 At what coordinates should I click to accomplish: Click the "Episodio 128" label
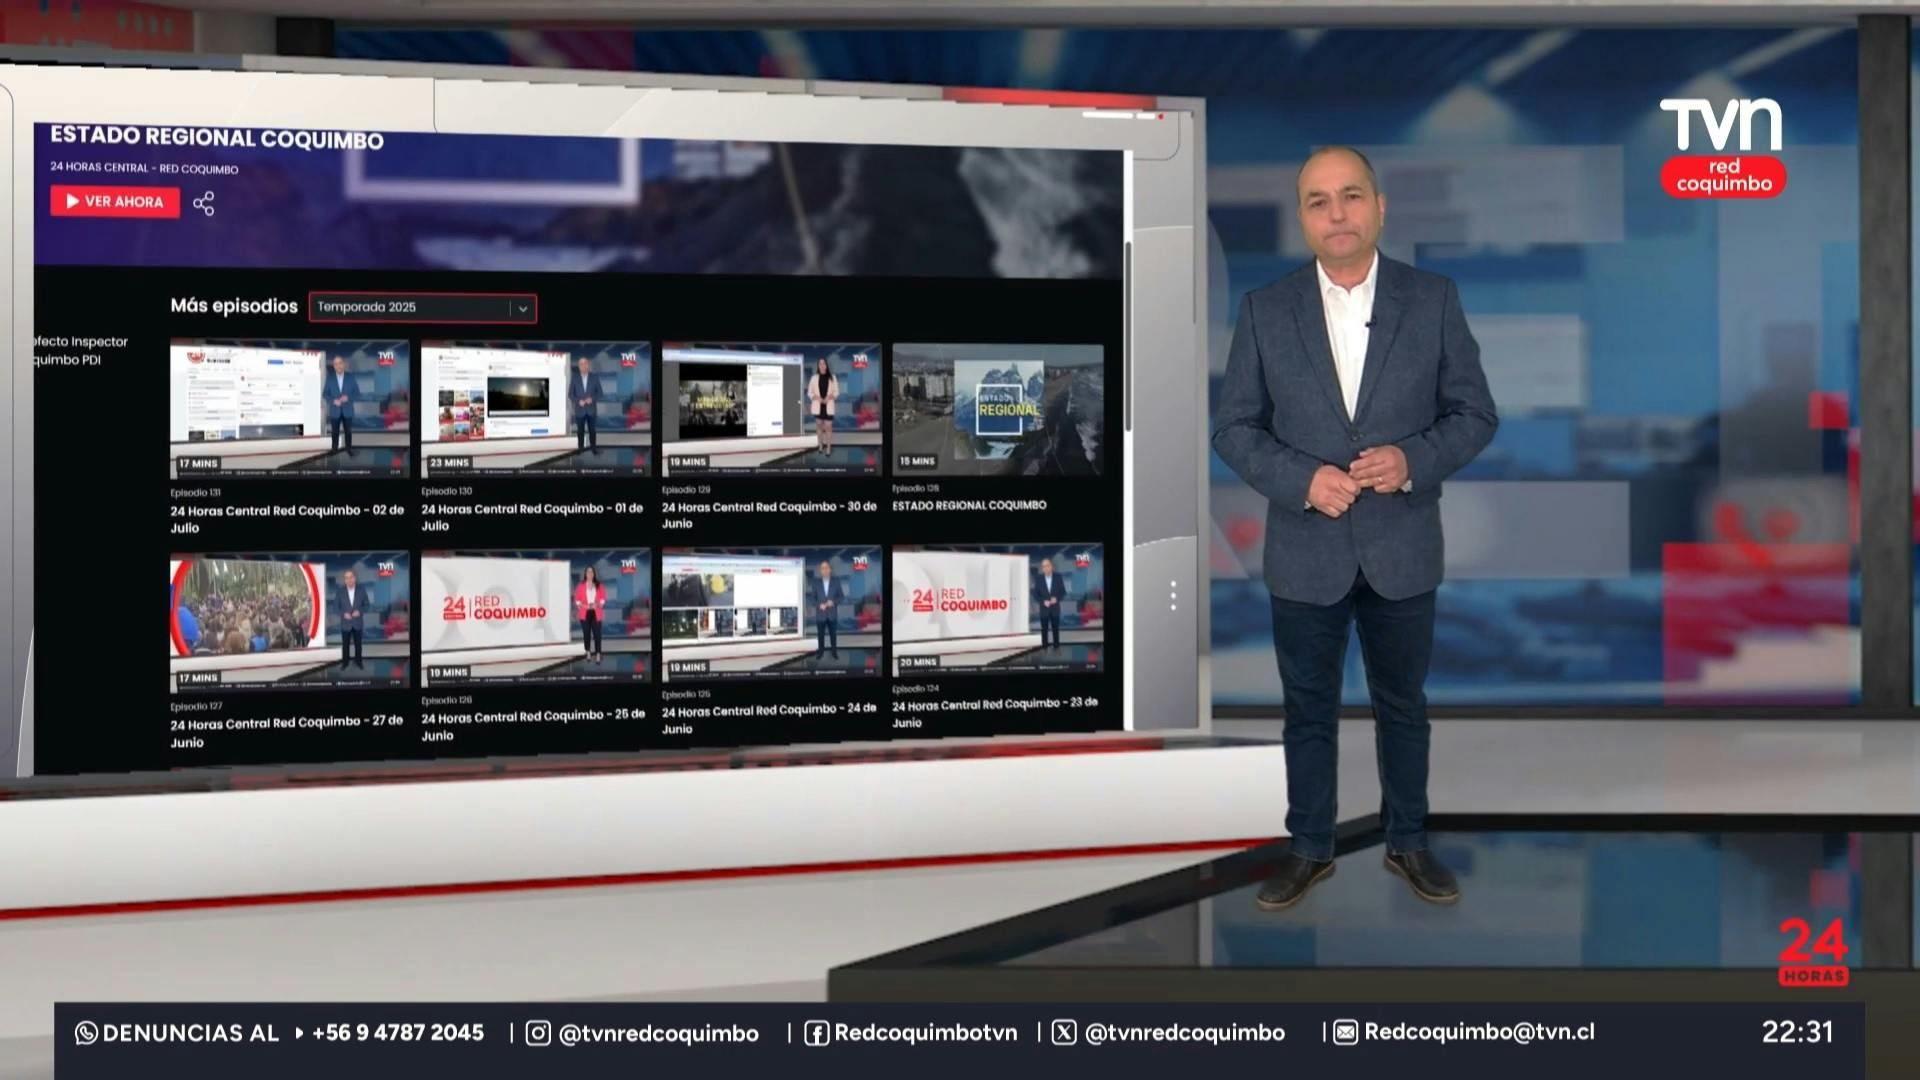(x=915, y=489)
